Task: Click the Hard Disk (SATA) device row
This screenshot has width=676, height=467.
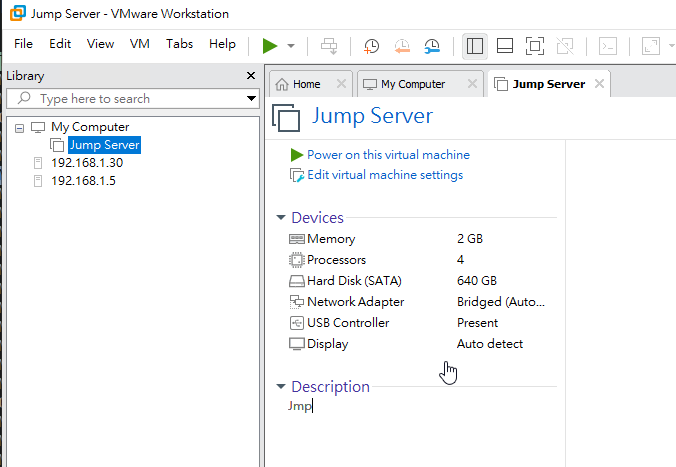Action: pos(422,281)
